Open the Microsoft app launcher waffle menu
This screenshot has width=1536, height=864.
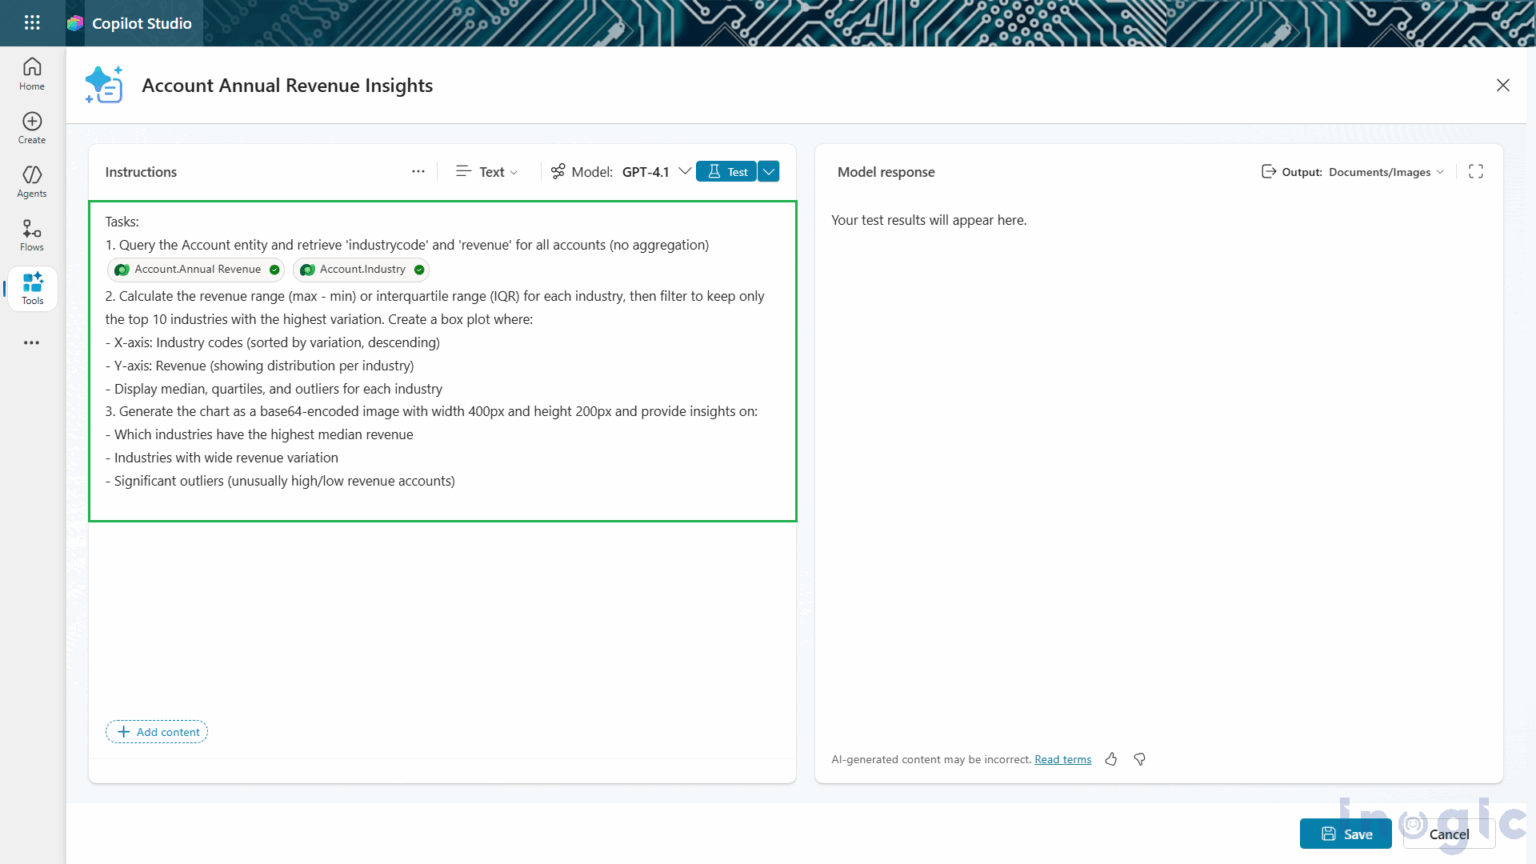(31, 22)
